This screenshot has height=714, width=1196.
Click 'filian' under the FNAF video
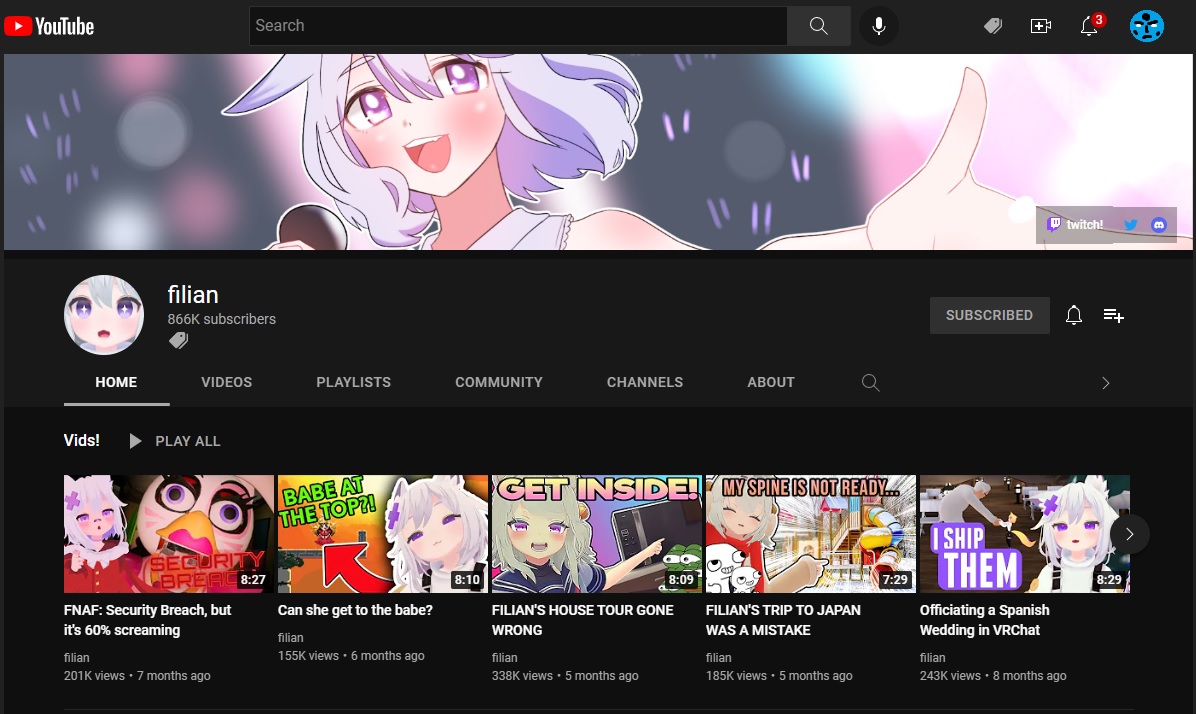click(x=76, y=658)
